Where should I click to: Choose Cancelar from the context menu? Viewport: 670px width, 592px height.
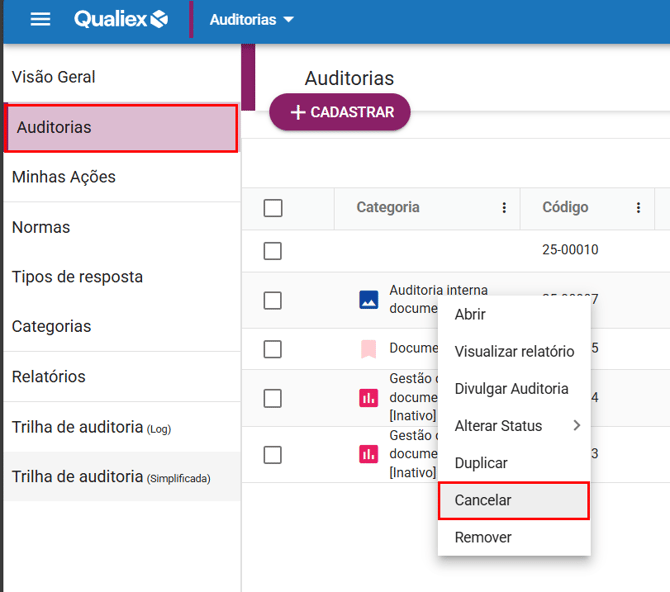click(483, 500)
